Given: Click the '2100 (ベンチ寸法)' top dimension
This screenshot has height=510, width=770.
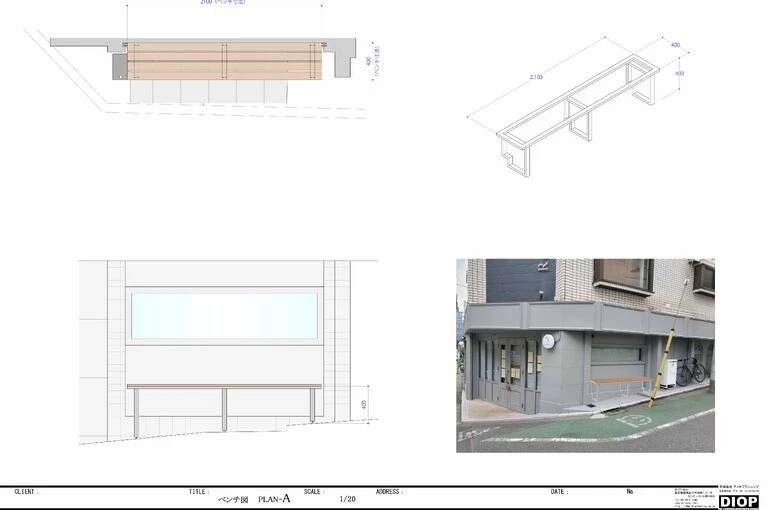Looking at the screenshot, I should coord(223,2).
